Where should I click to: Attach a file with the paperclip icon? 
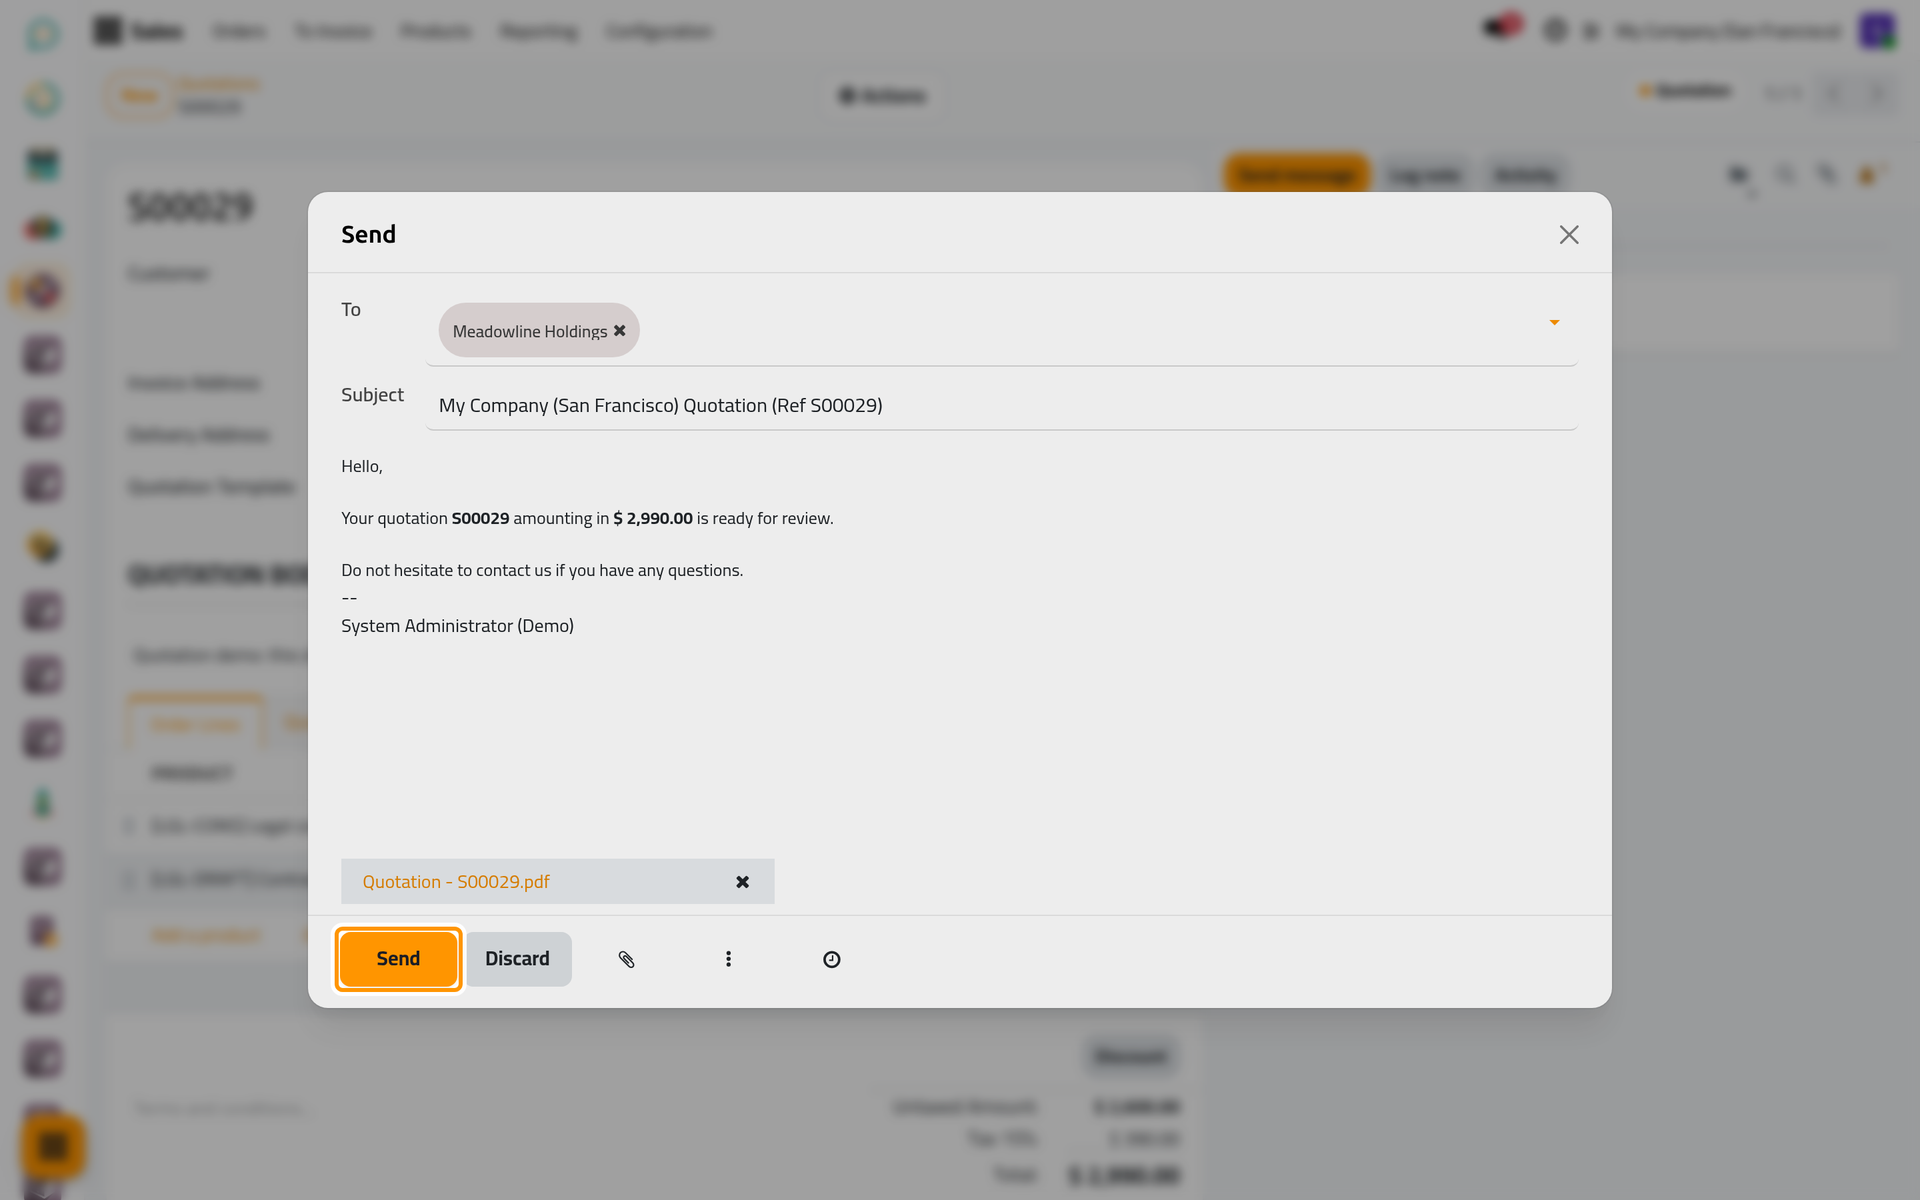pos(627,960)
